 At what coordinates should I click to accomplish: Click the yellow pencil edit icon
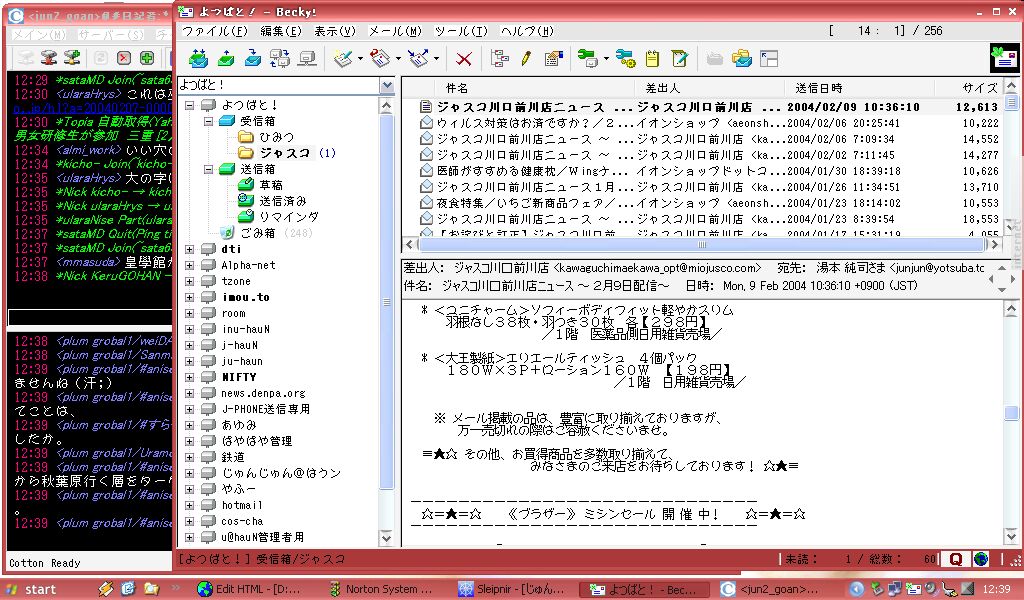[526, 59]
